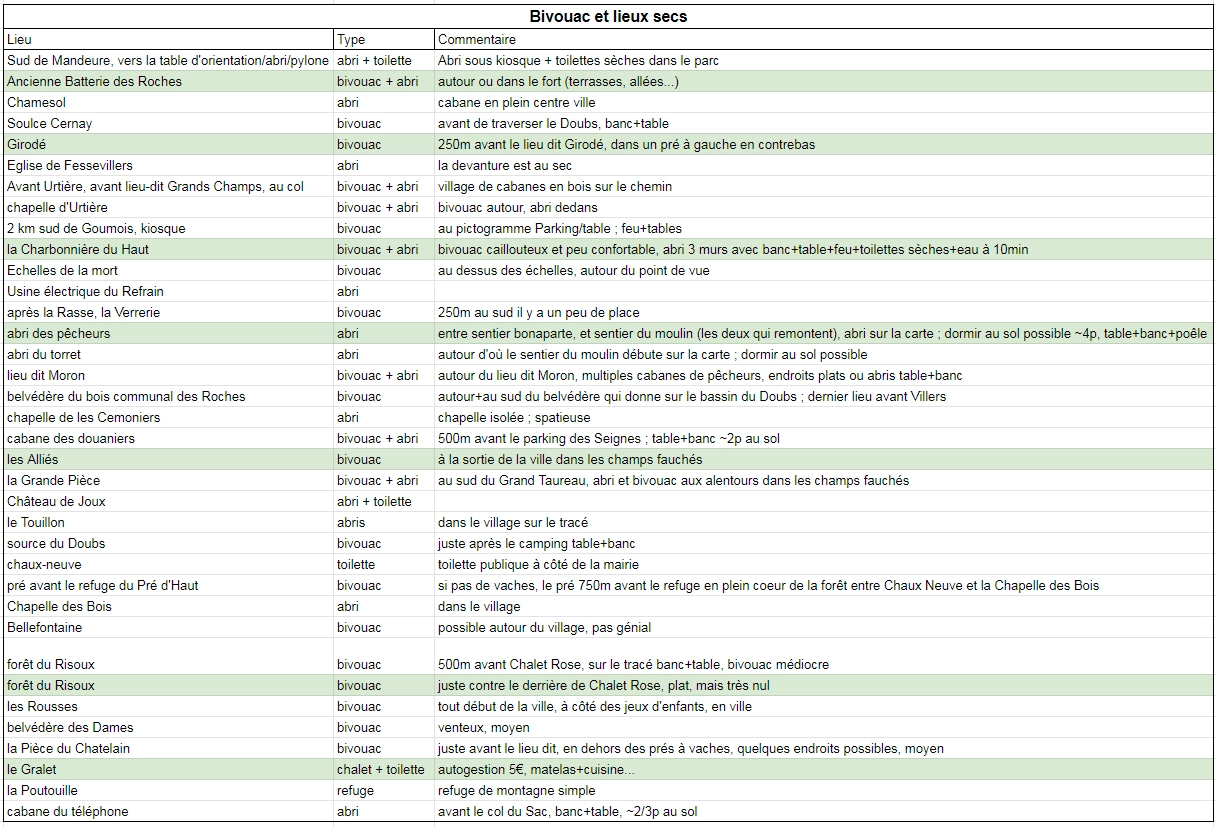Select the 'lieu dit Moron' cell
The image size is (1216, 827).
169,376
